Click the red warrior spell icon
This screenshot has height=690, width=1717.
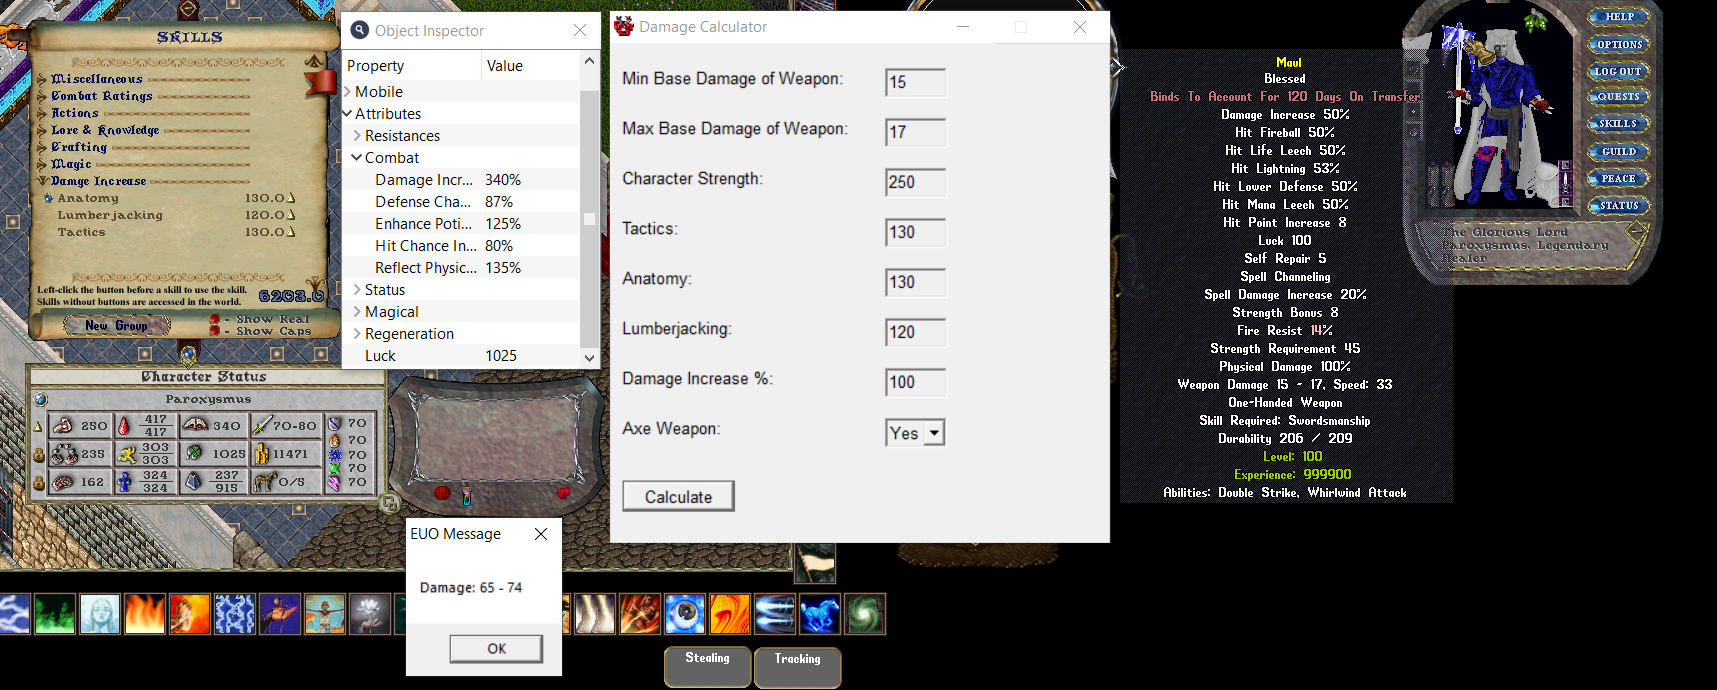coord(640,614)
